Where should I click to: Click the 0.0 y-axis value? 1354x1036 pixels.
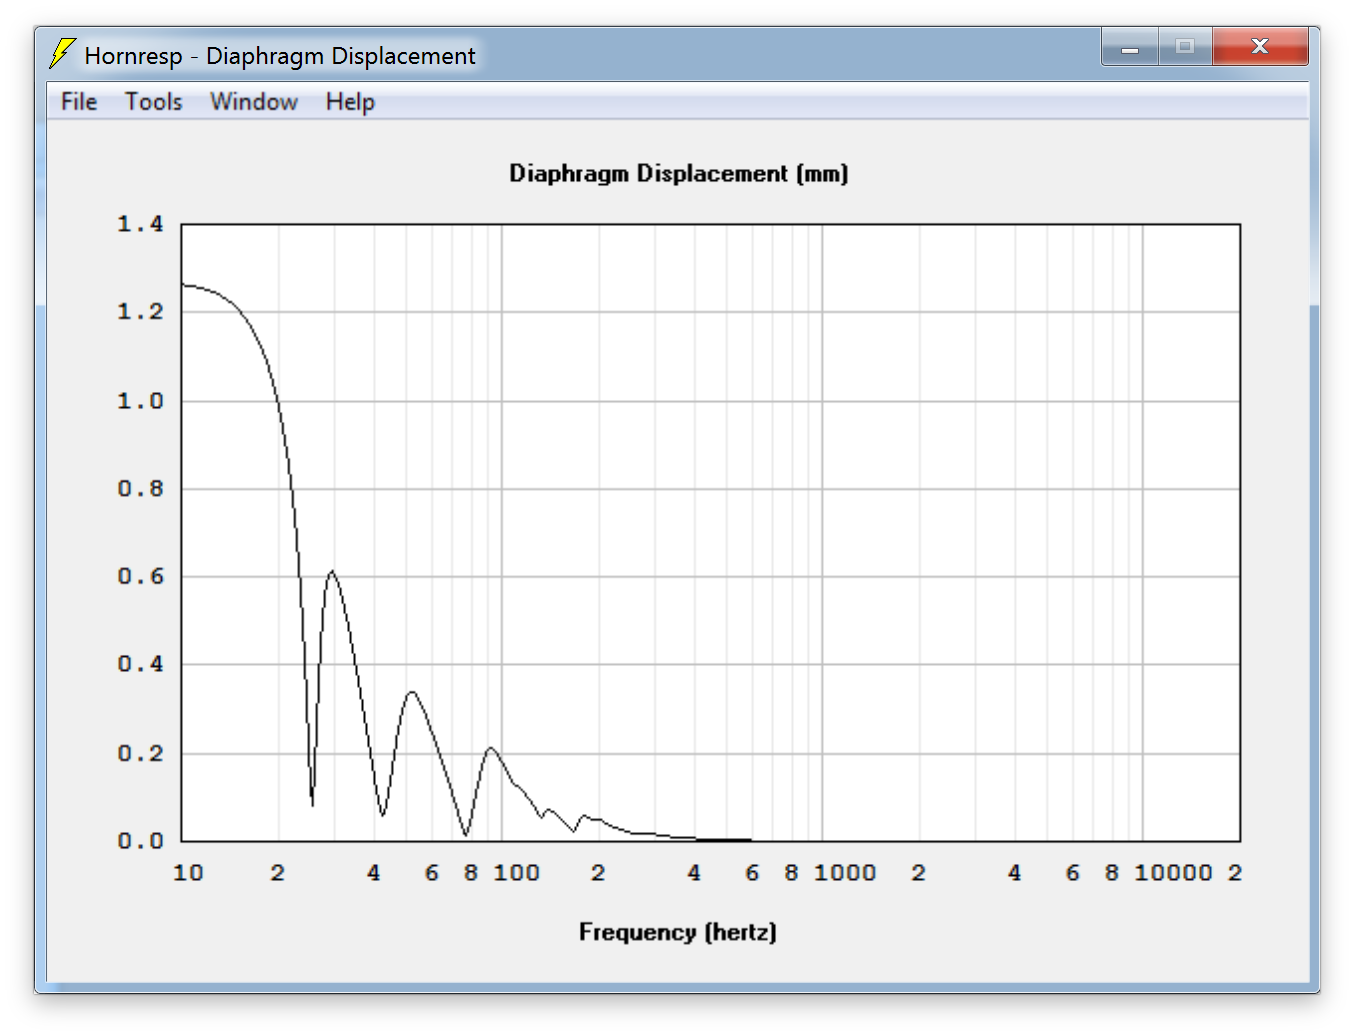(140, 841)
